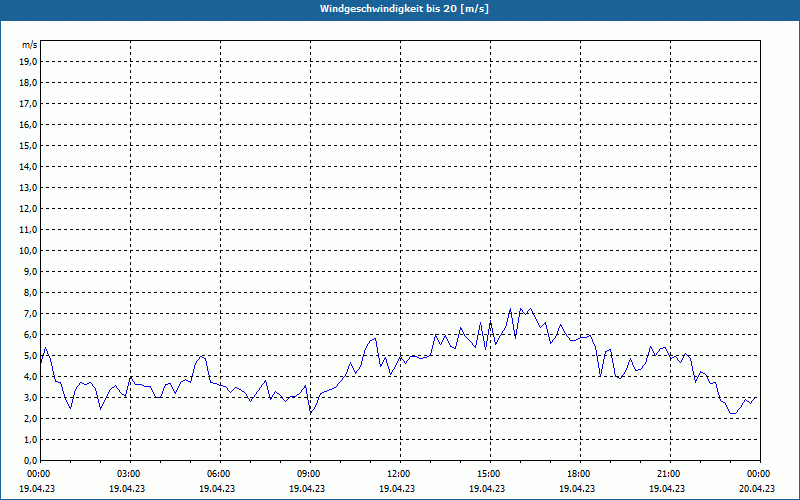Click the y-axis origin label '0,0'
The image size is (800, 500).
pos(30,460)
